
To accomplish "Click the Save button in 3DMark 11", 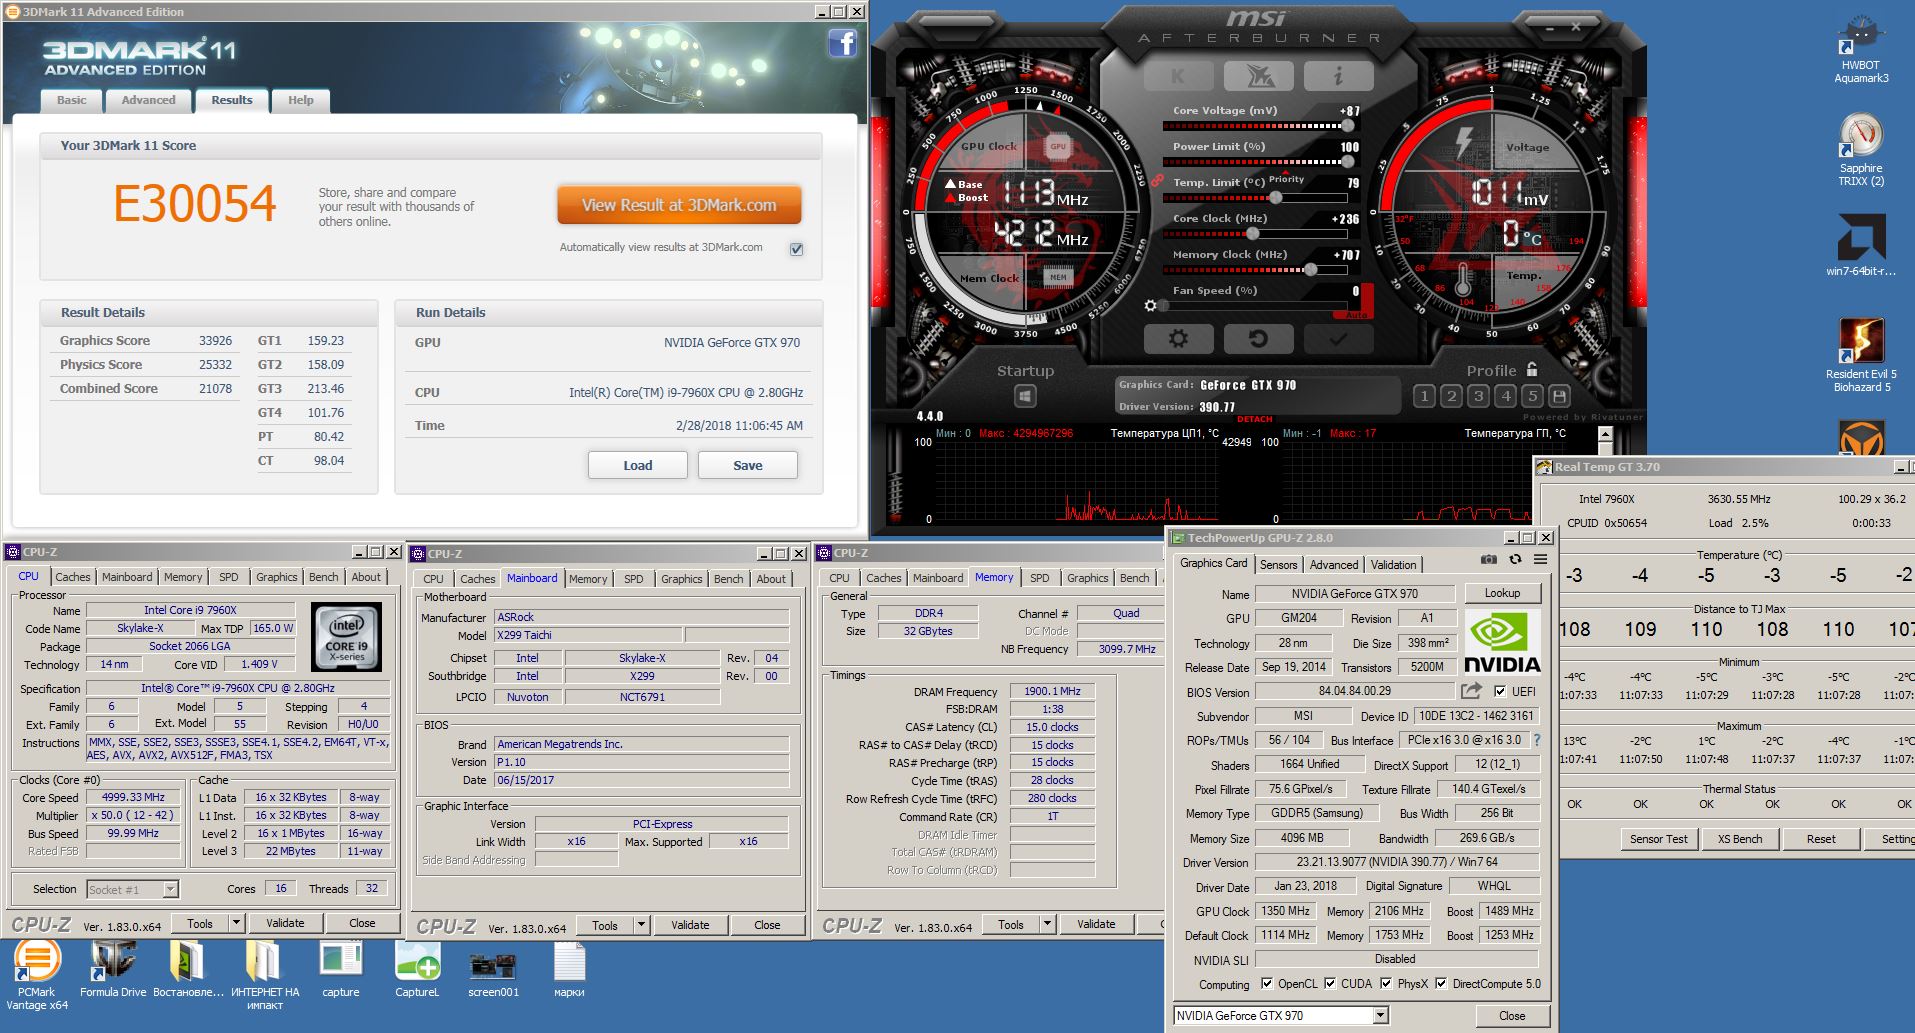I will pyautogui.click(x=748, y=465).
